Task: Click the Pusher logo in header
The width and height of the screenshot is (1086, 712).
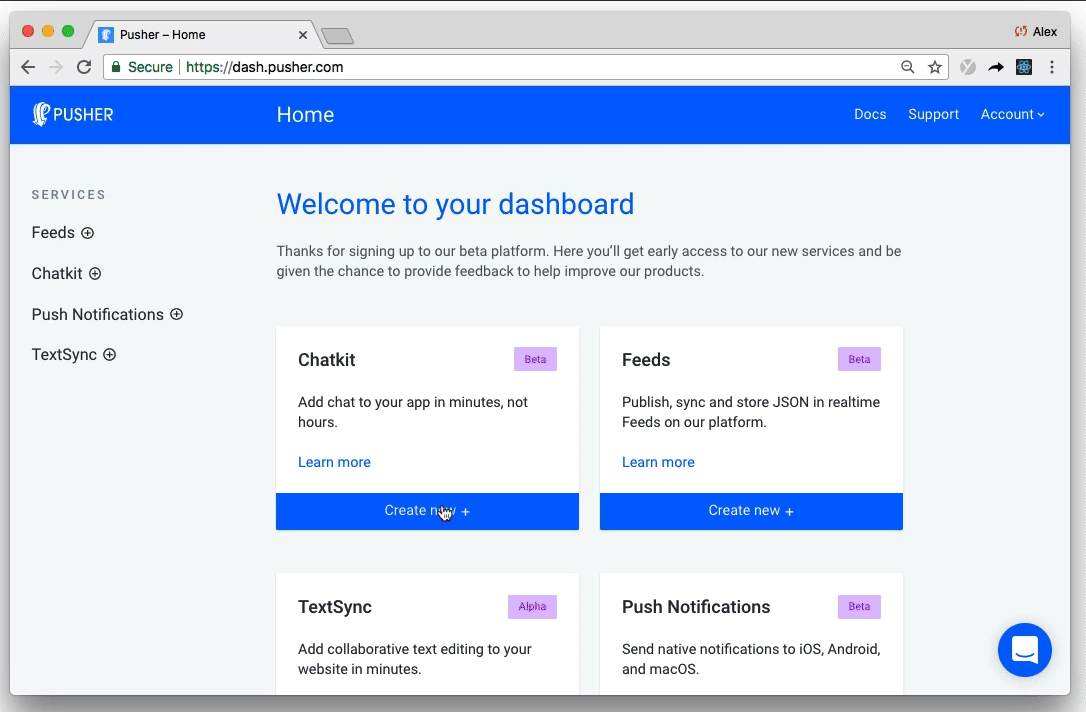Action: [x=73, y=114]
